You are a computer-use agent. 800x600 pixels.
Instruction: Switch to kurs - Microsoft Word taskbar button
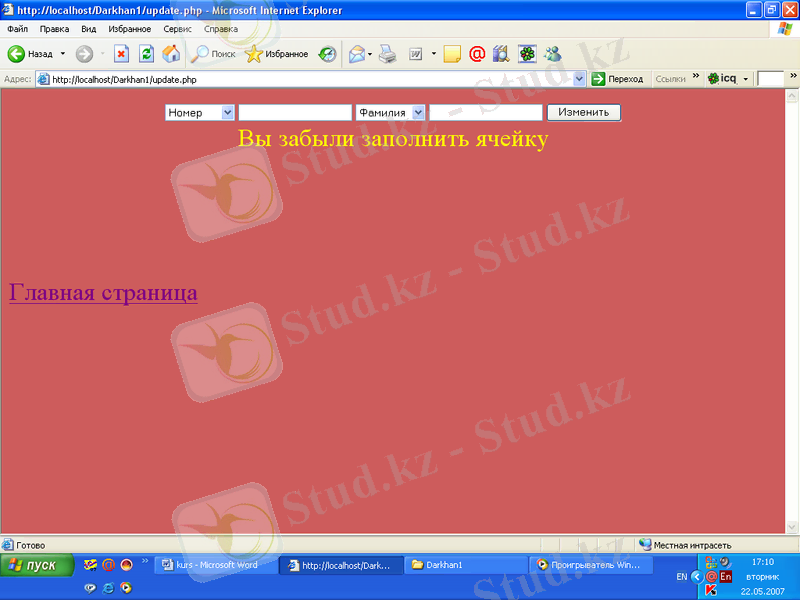(x=215, y=565)
